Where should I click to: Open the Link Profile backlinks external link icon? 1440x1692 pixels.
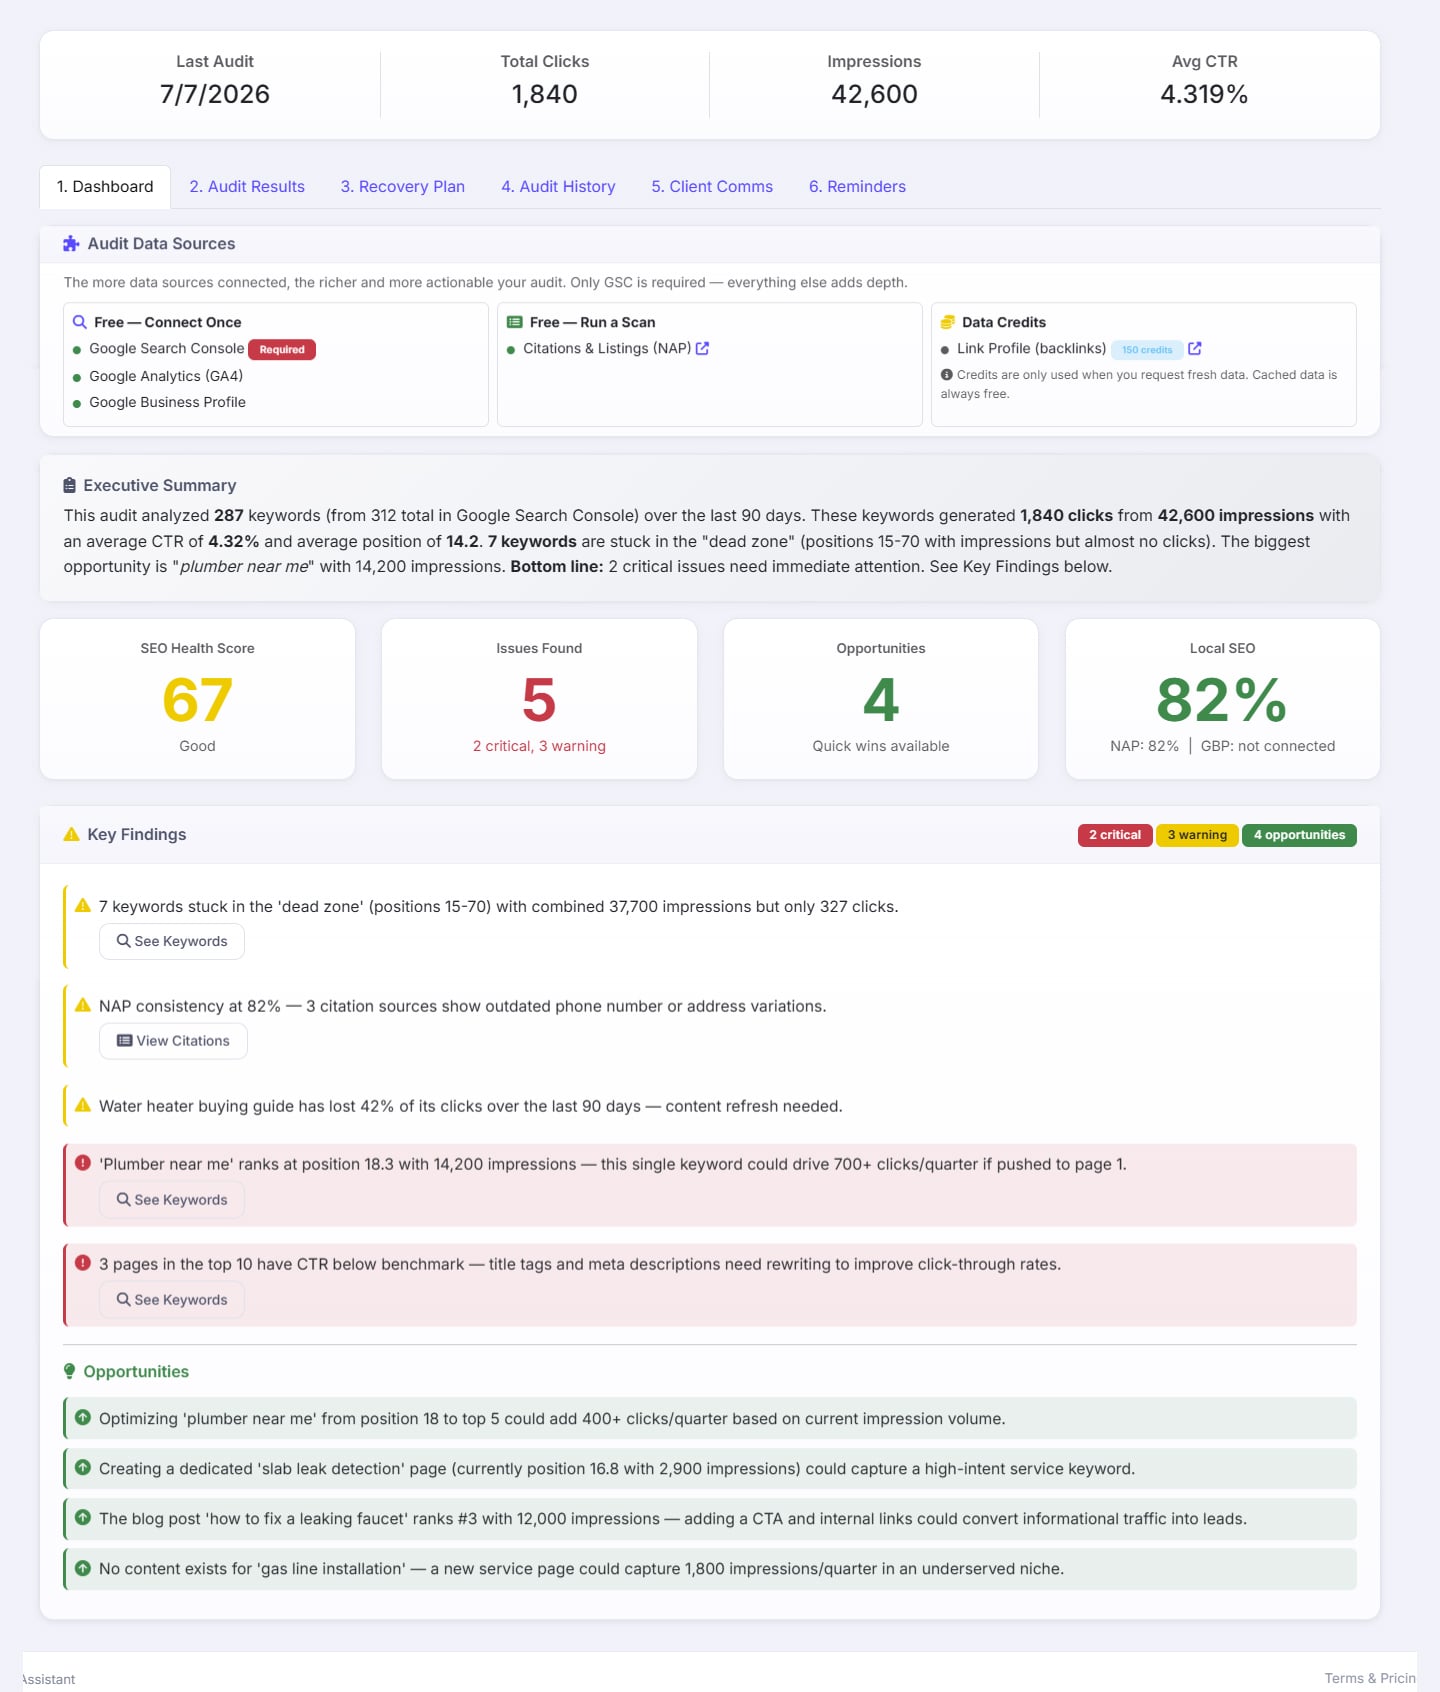coord(1195,348)
